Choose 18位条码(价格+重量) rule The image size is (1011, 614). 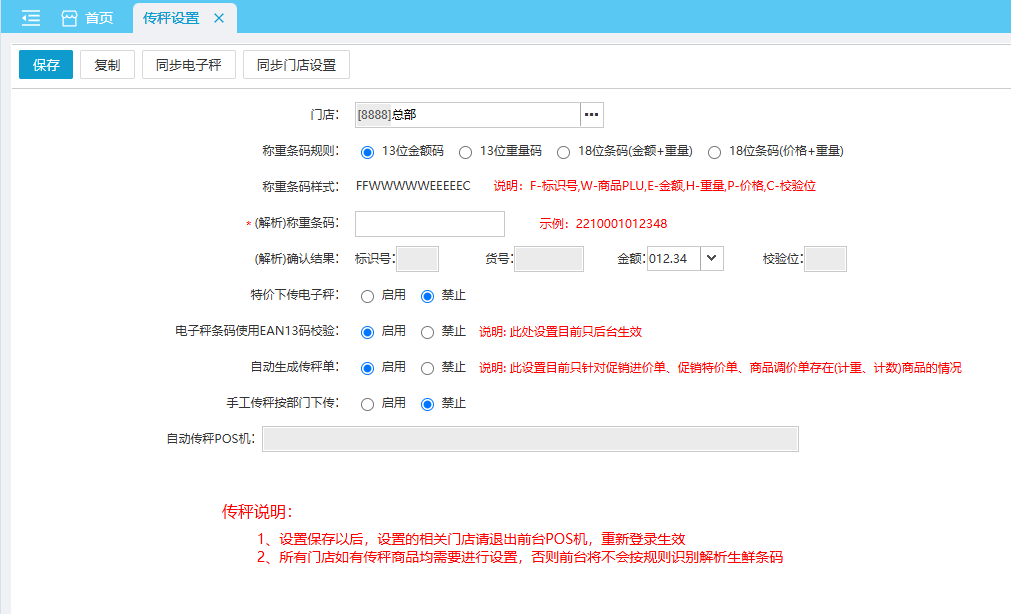pyautogui.click(x=714, y=152)
